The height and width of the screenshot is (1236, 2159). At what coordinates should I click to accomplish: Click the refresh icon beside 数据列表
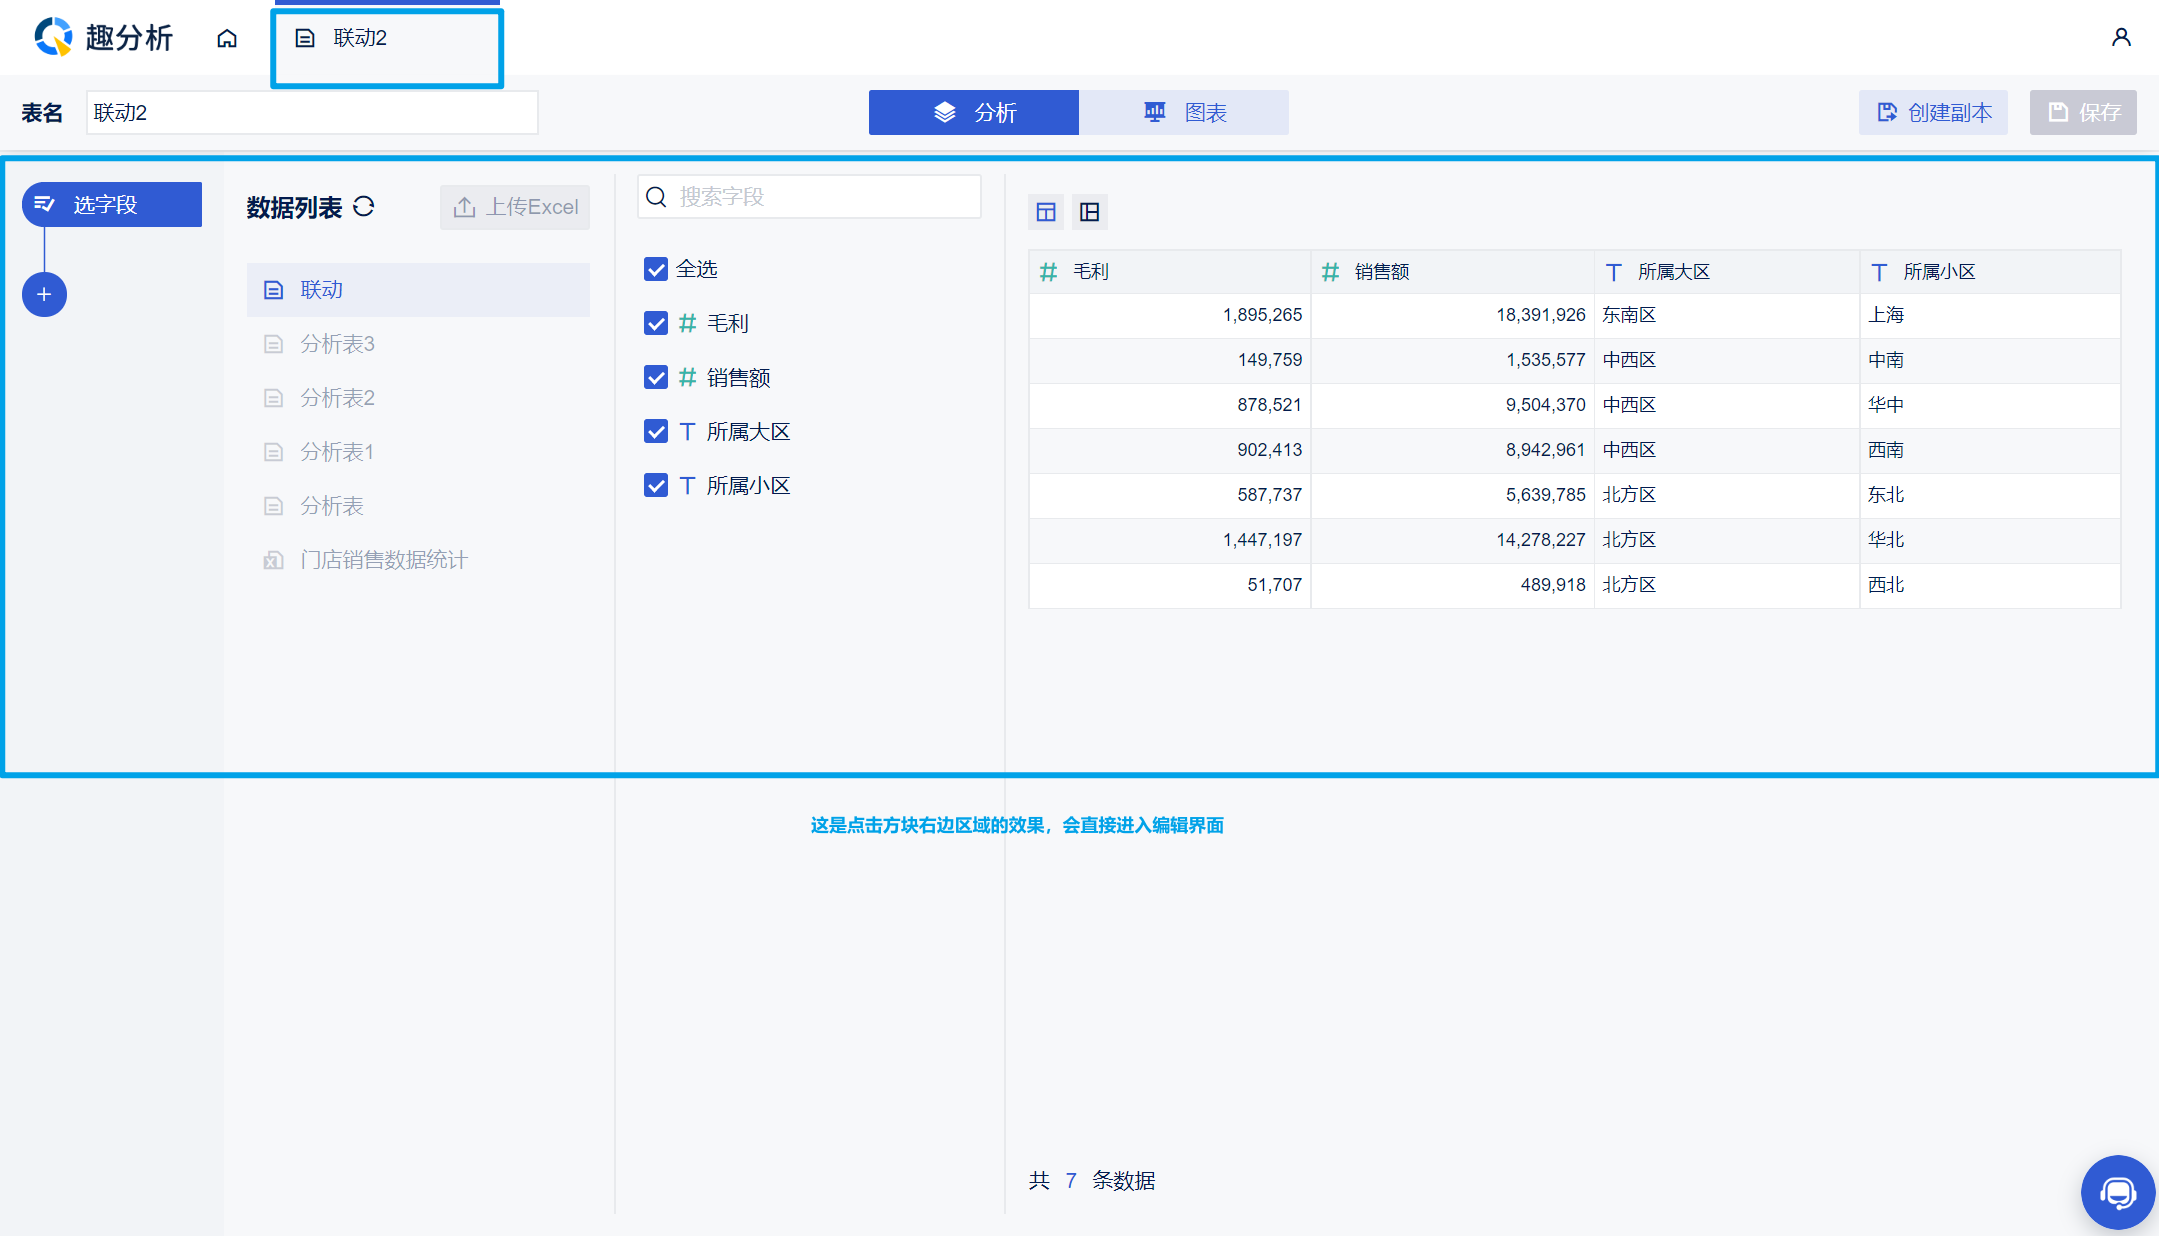click(x=364, y=206)
